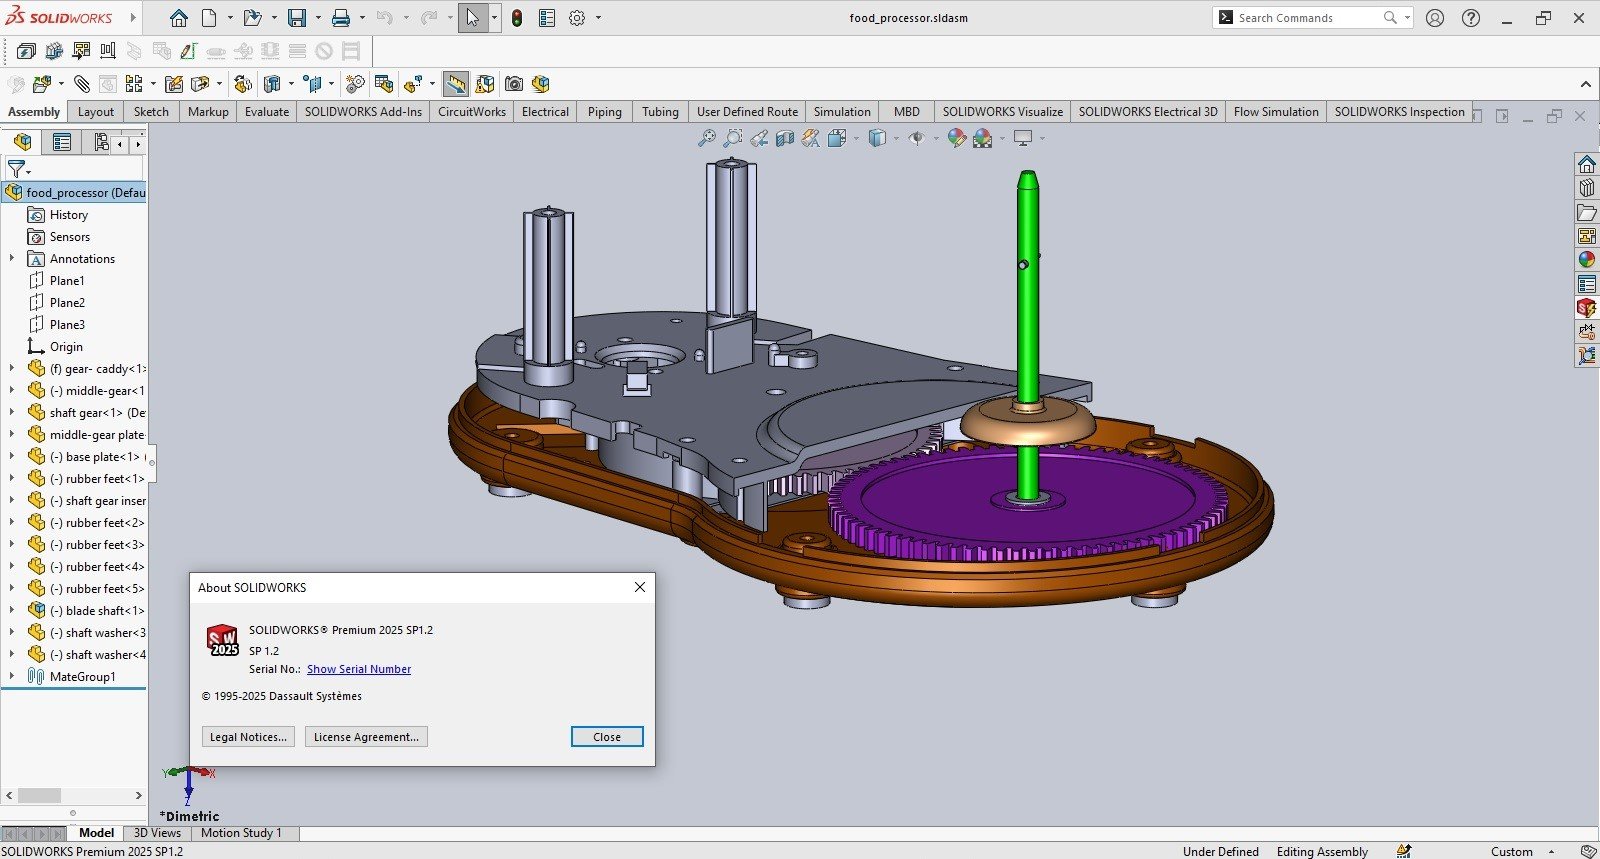Open the Save dropdown arrow

[x=318, y=18]
